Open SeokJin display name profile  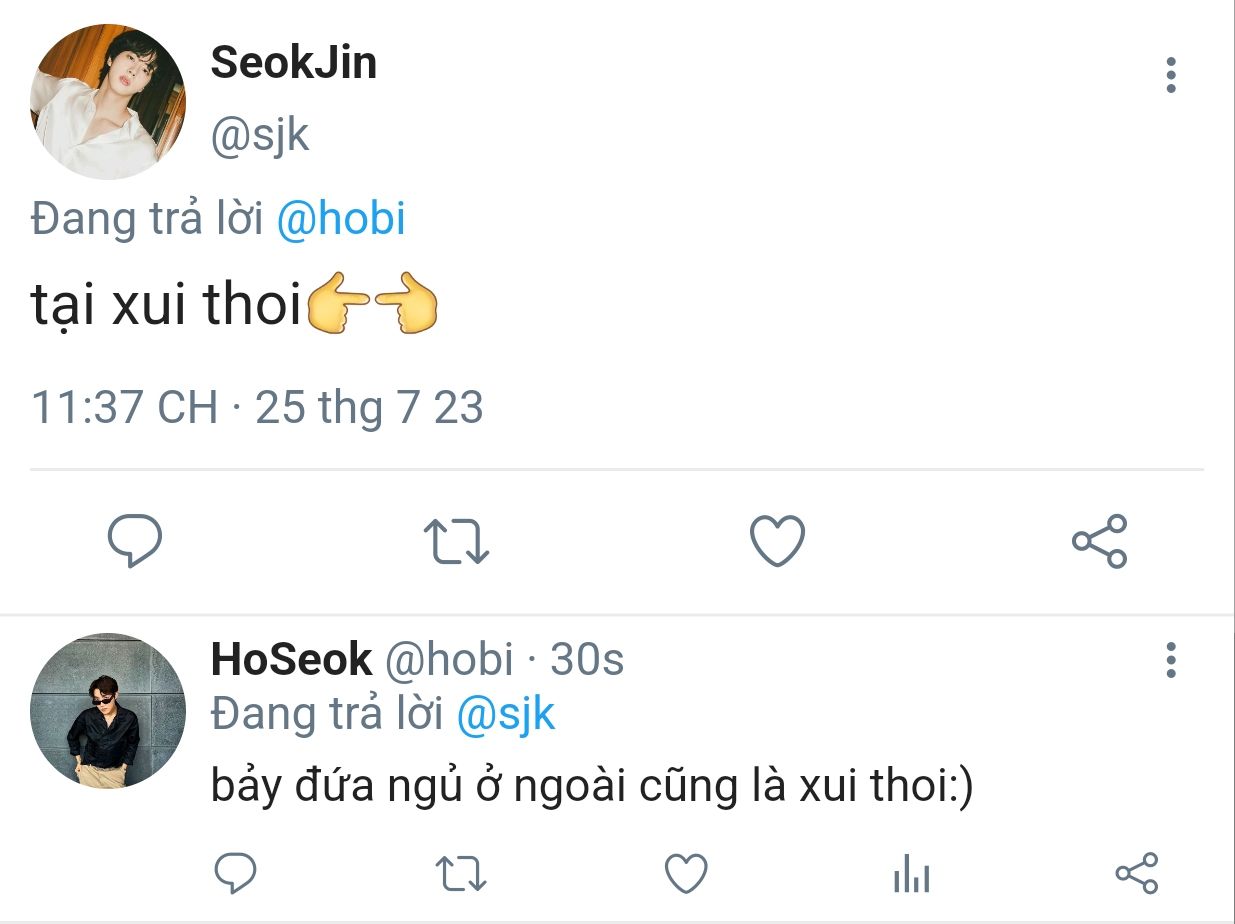(293, 63)
